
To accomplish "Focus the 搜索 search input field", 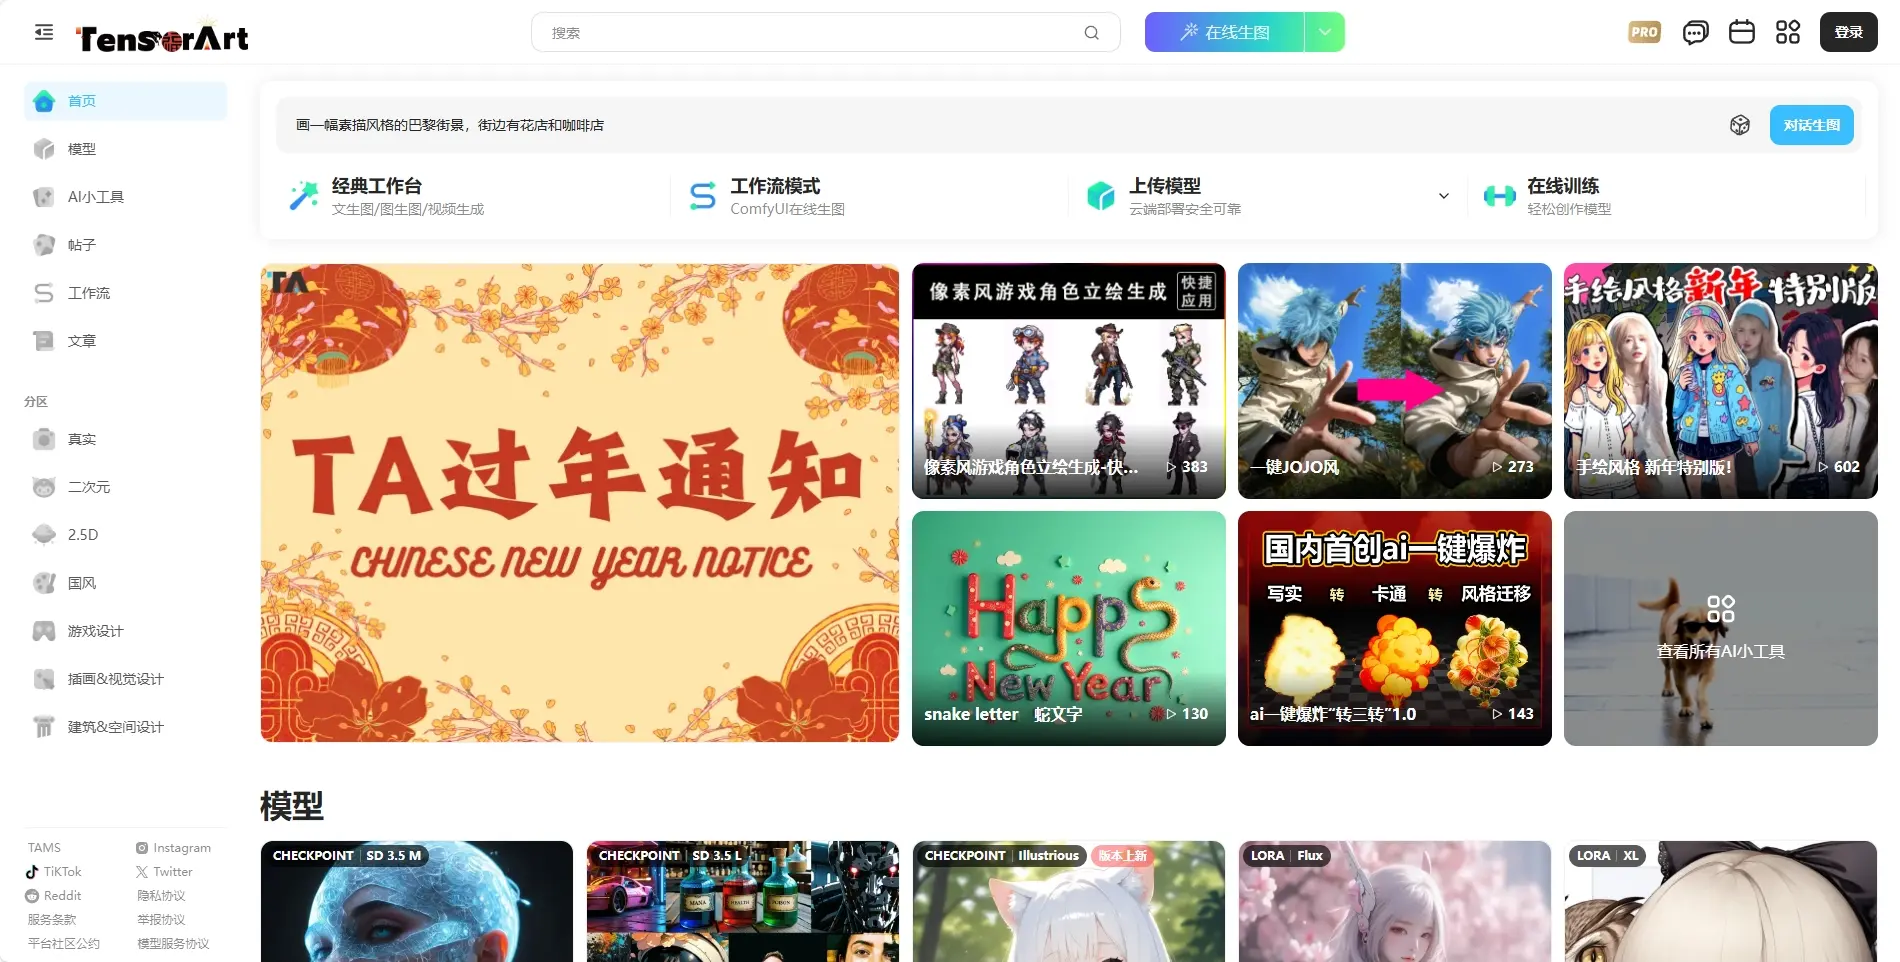I will tap(810, 33).
